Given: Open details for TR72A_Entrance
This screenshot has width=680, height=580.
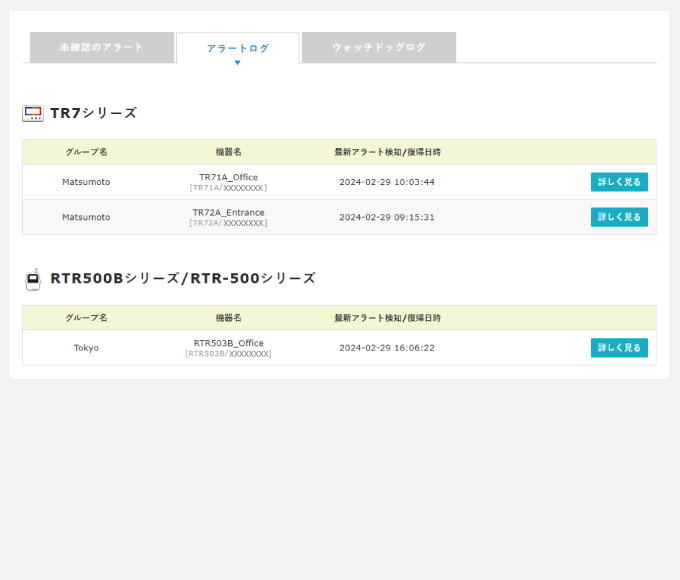Looking at the screenshot, I should (x=619, y=217).
